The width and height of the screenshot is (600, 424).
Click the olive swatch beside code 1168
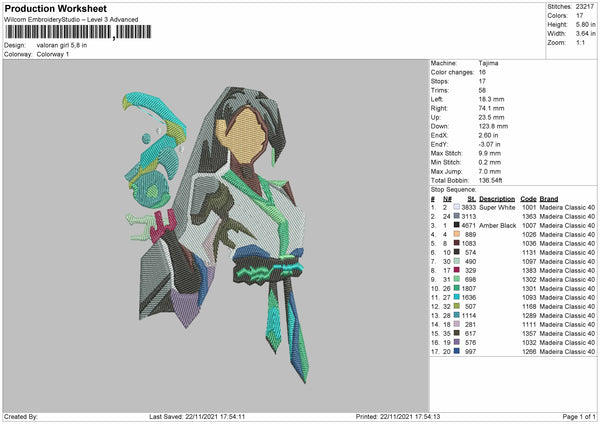click(457, 306)
